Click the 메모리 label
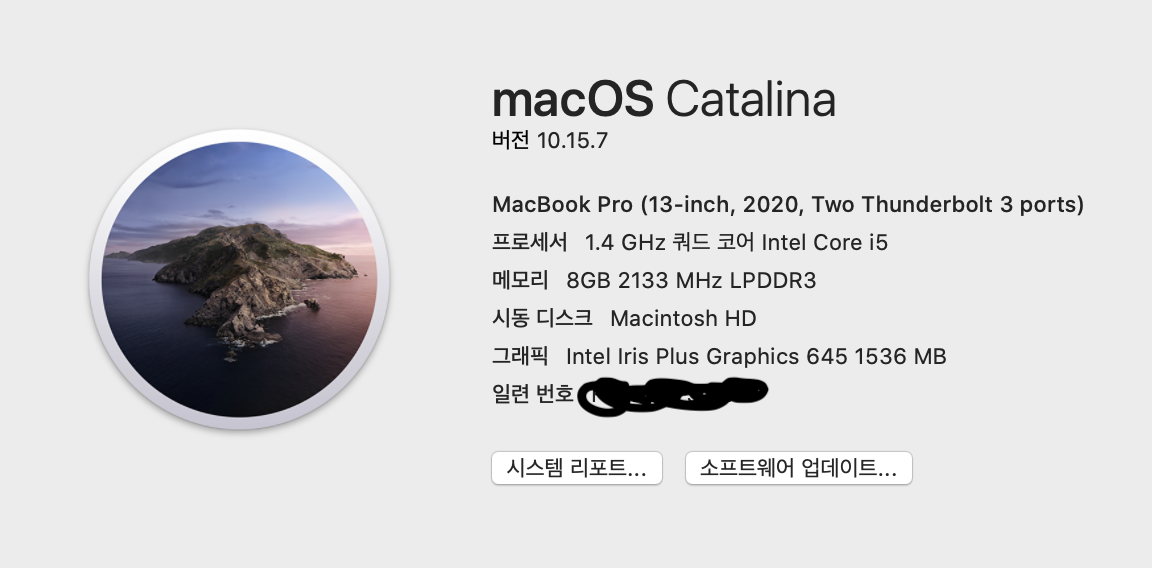 [x=520, y=280]
